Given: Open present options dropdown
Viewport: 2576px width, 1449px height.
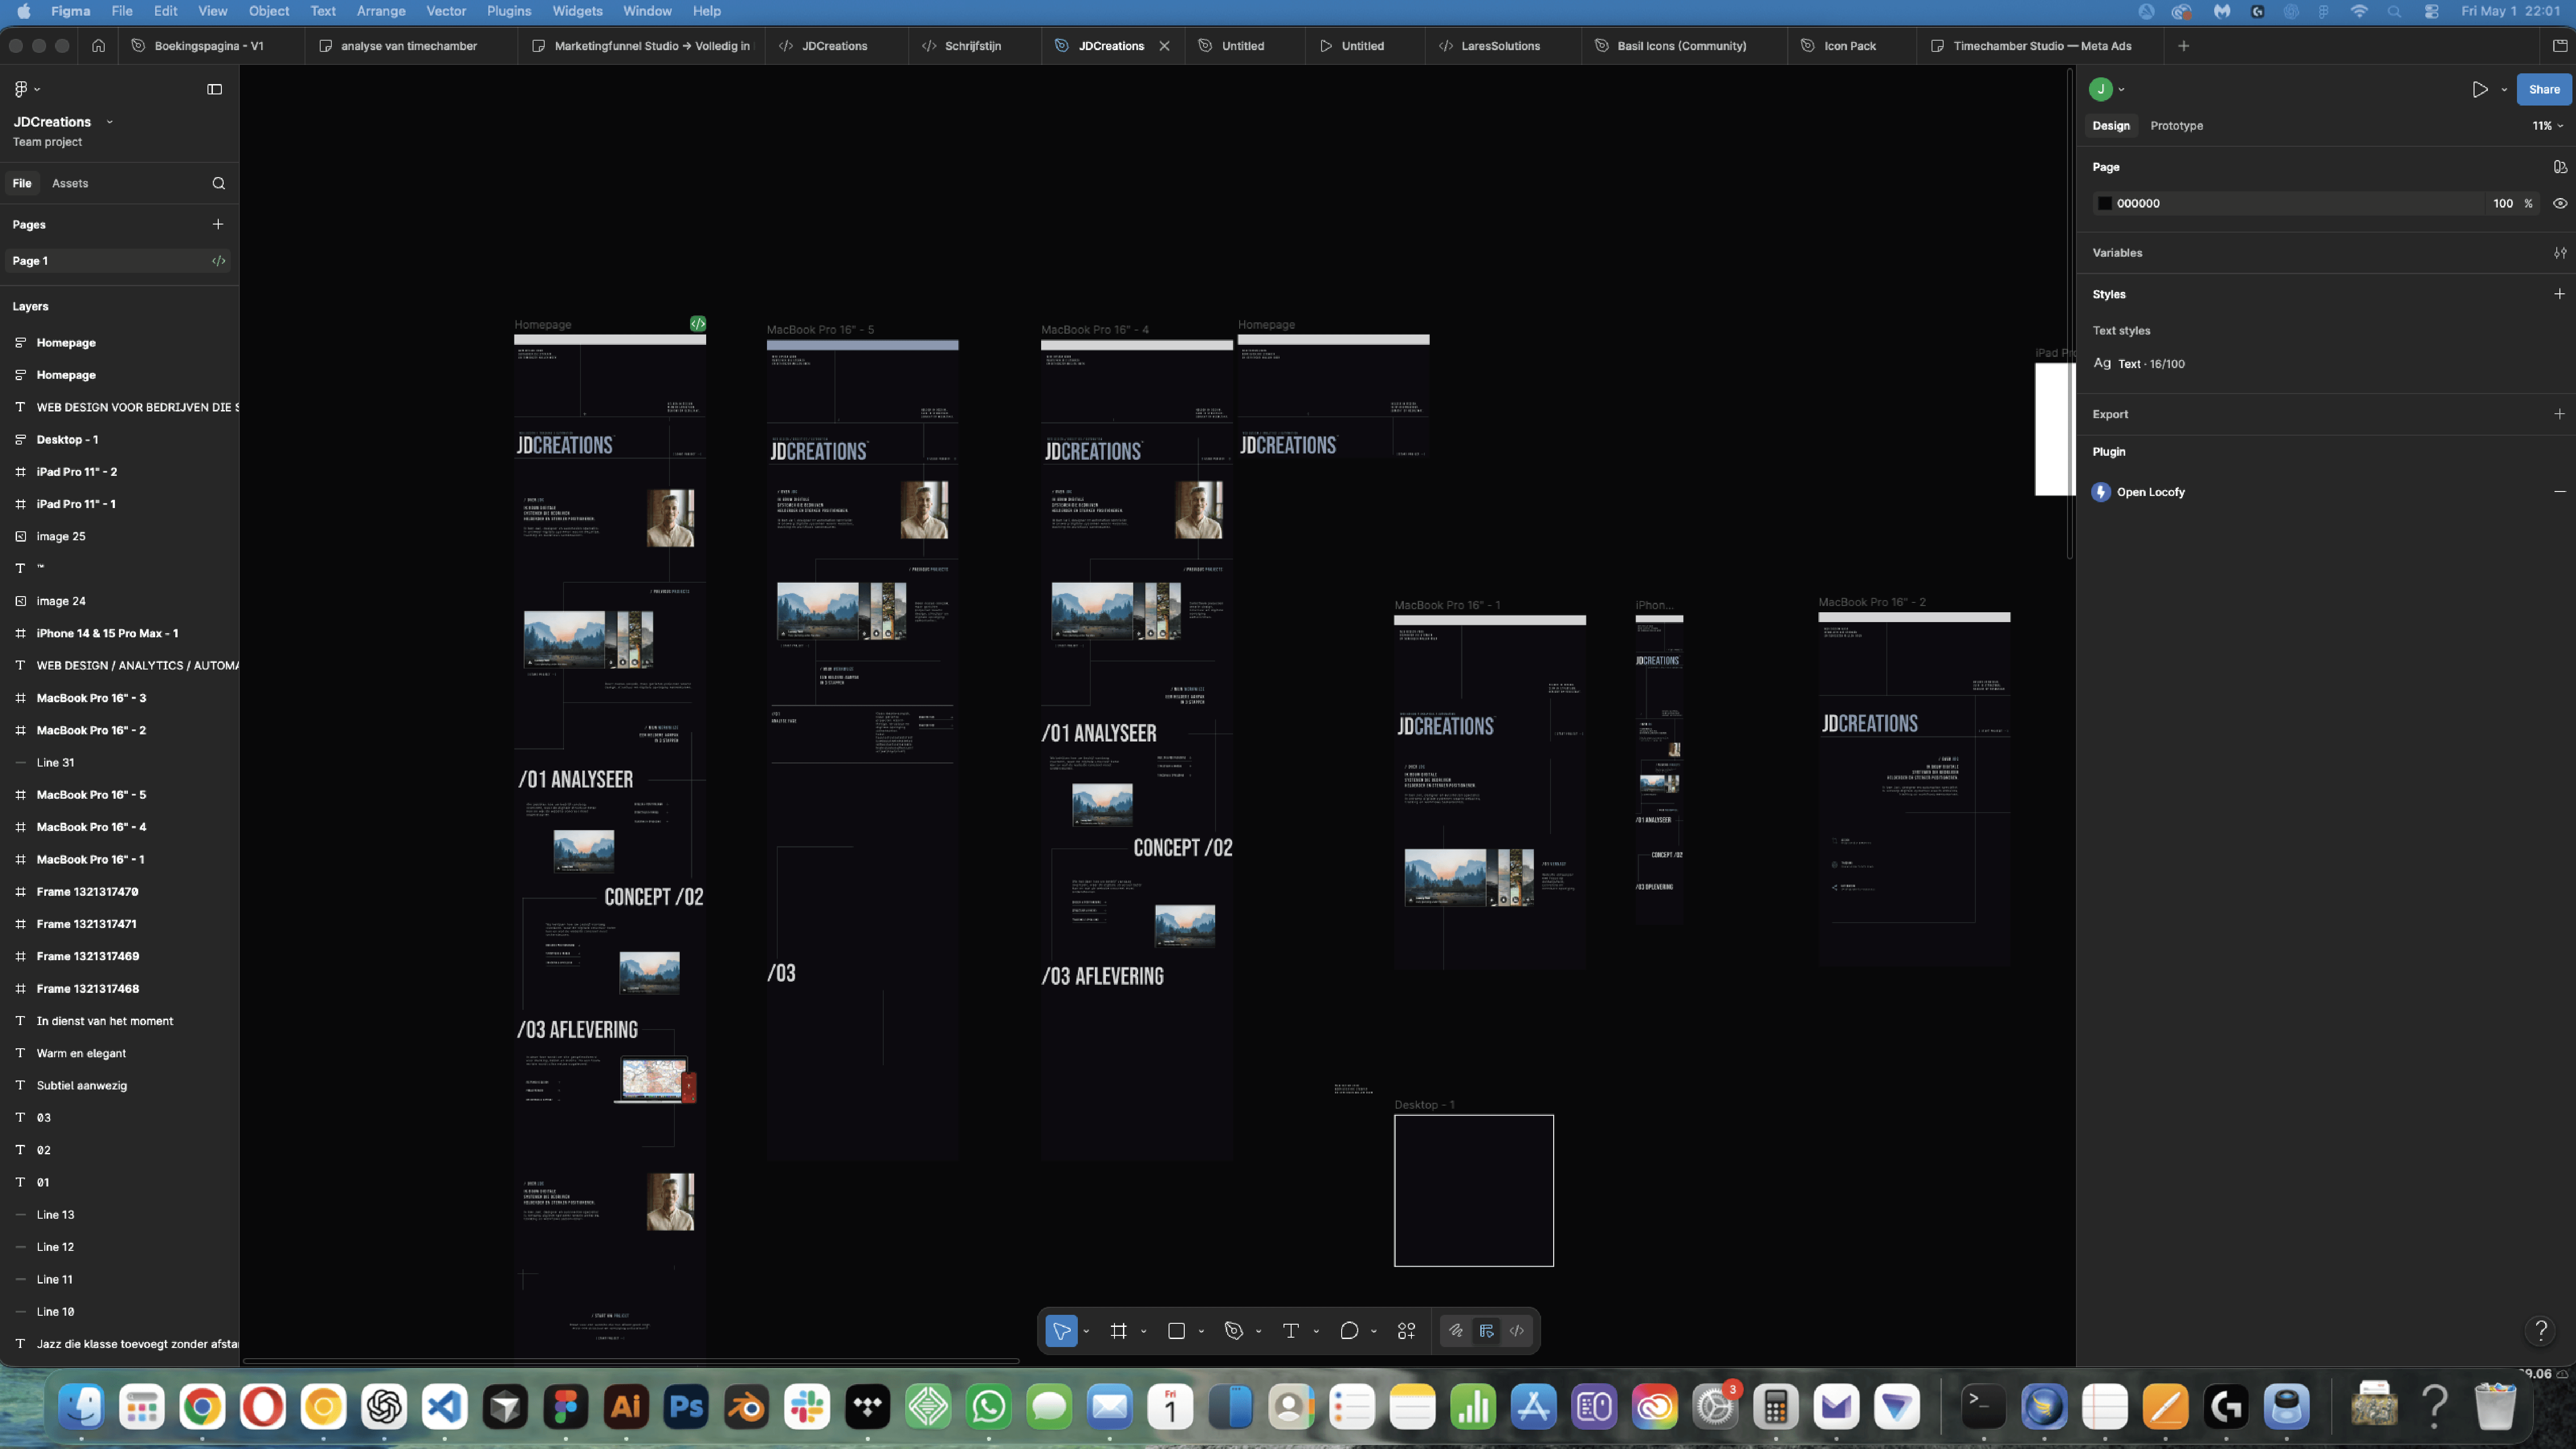Looking at the screenshot, I should pyautogui.click(x=2504, y=89).
